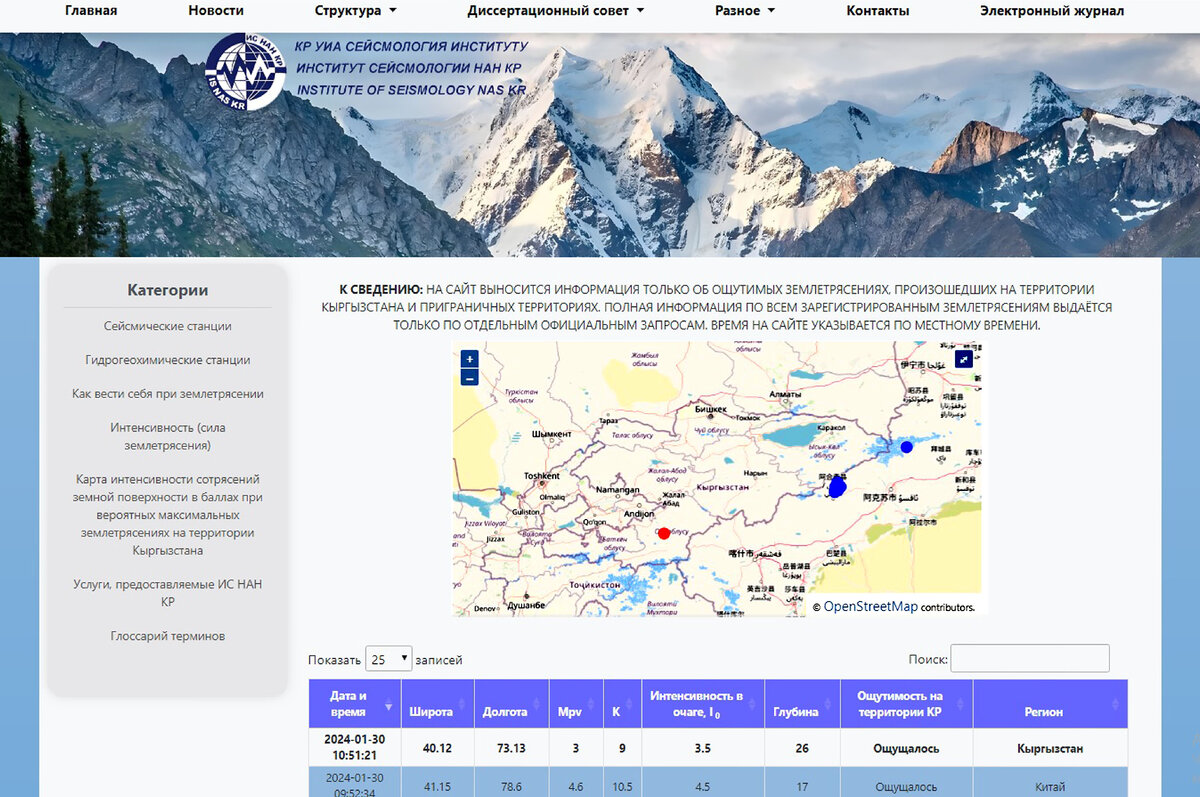Screen dimensions: 1200x797
Task: Select row dated 2024-01-30 09:52:34
Action: click(x=718, y=782)
